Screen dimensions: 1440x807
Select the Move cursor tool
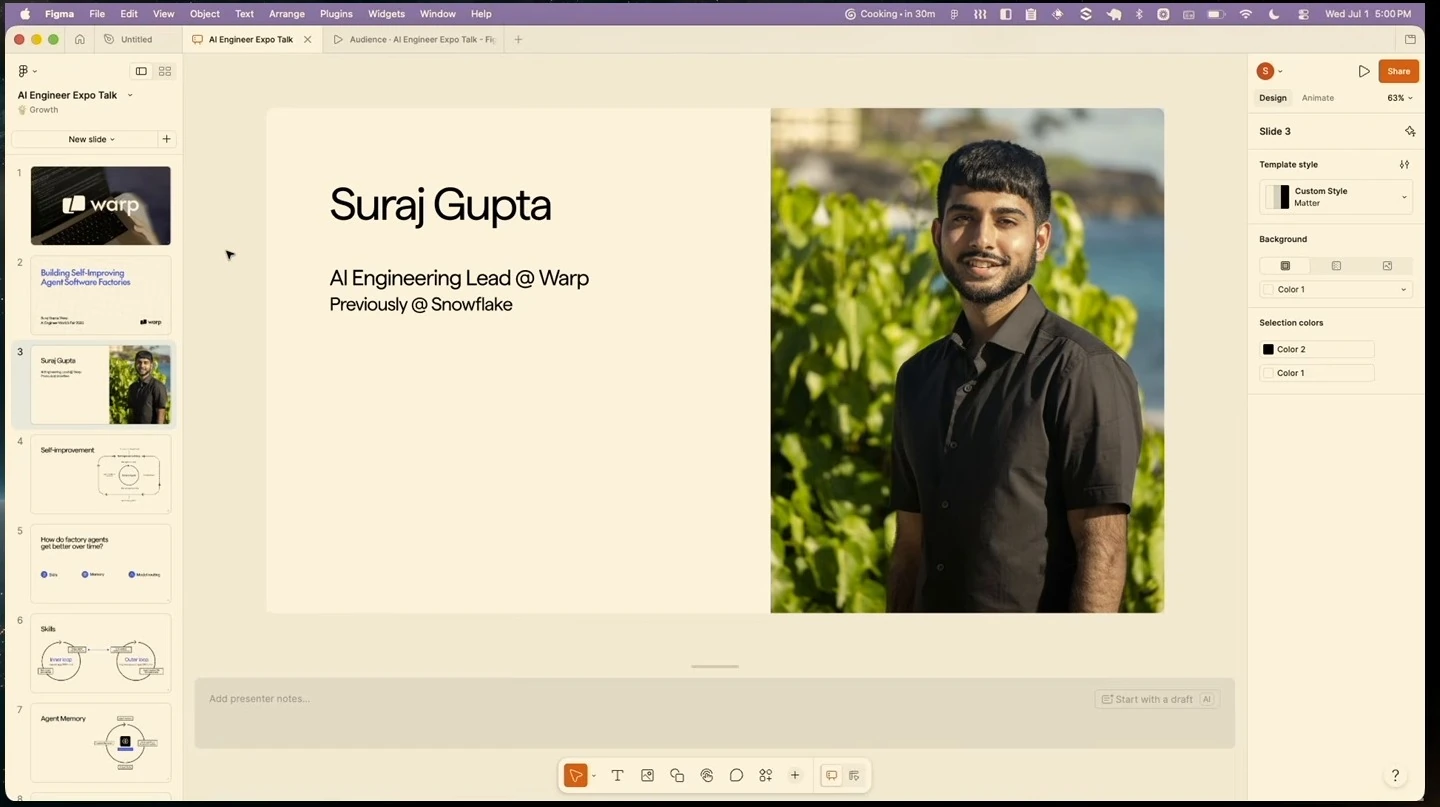tap(575, 776)
